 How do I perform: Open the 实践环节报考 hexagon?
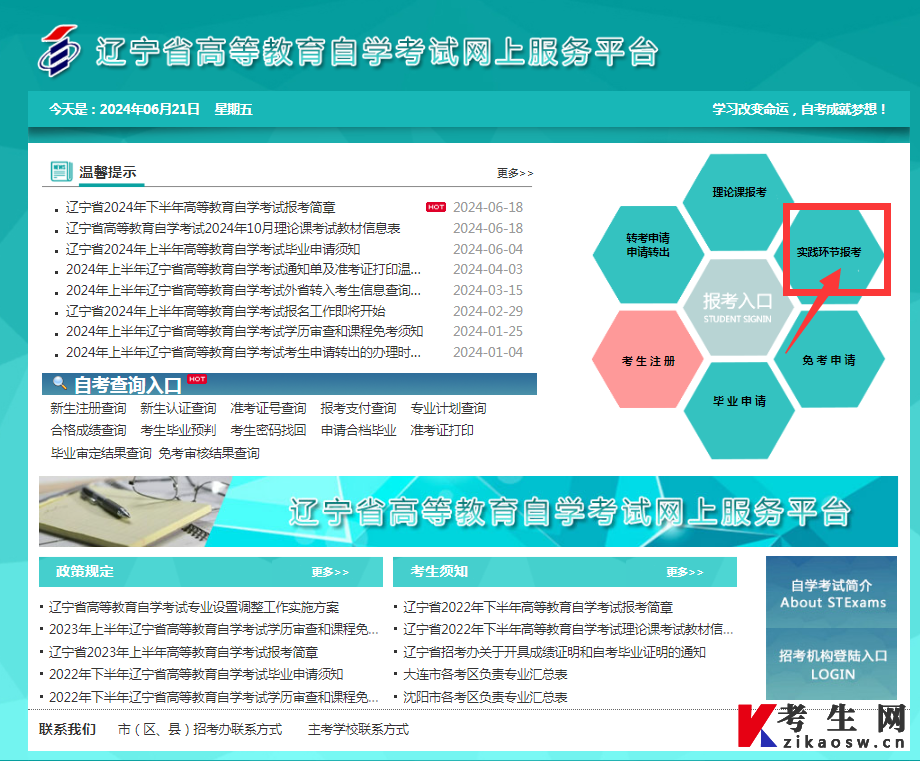(x=828, y=252)
